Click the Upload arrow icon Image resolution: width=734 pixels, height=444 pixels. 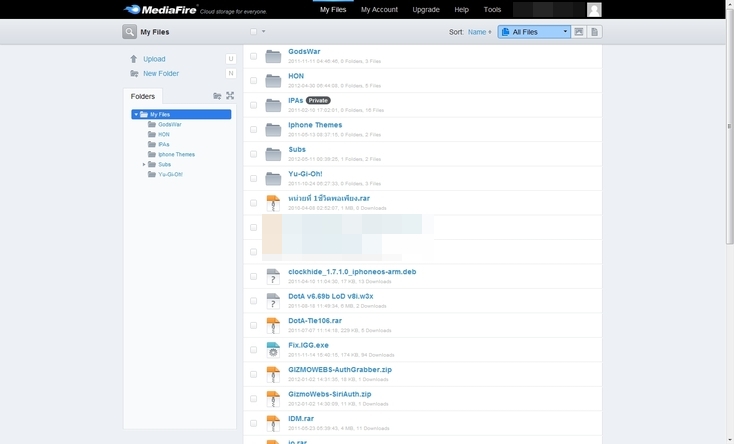[134, 59]
